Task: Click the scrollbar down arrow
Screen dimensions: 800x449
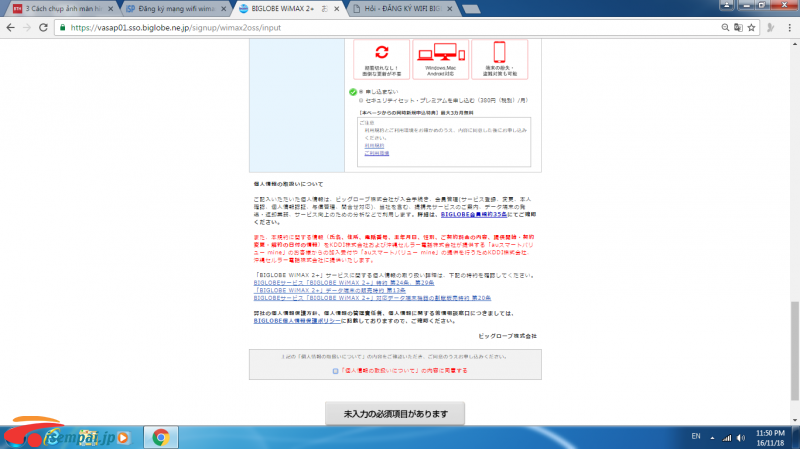Action: click(x=794, y=420)
